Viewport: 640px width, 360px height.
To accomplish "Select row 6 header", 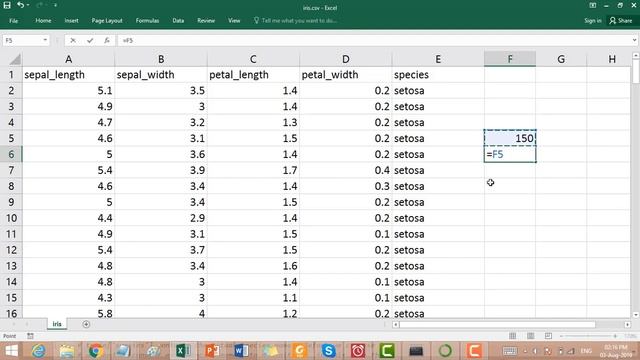I will point(11,154).
